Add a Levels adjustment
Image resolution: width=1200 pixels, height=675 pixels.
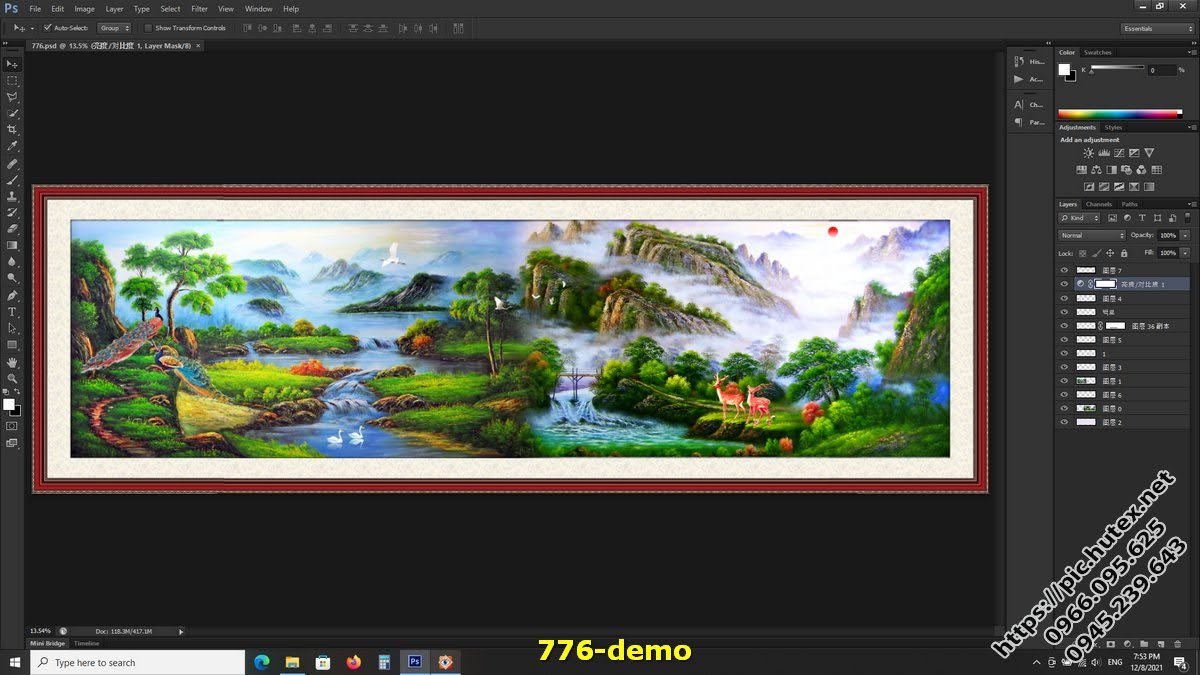(1103, 153)
